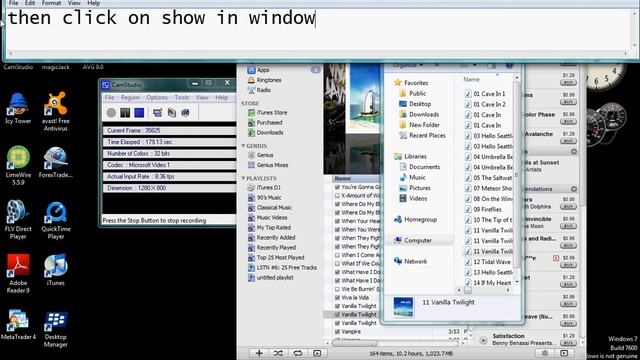Toggle the Viva la Vida song checkbox

[337, 298]
